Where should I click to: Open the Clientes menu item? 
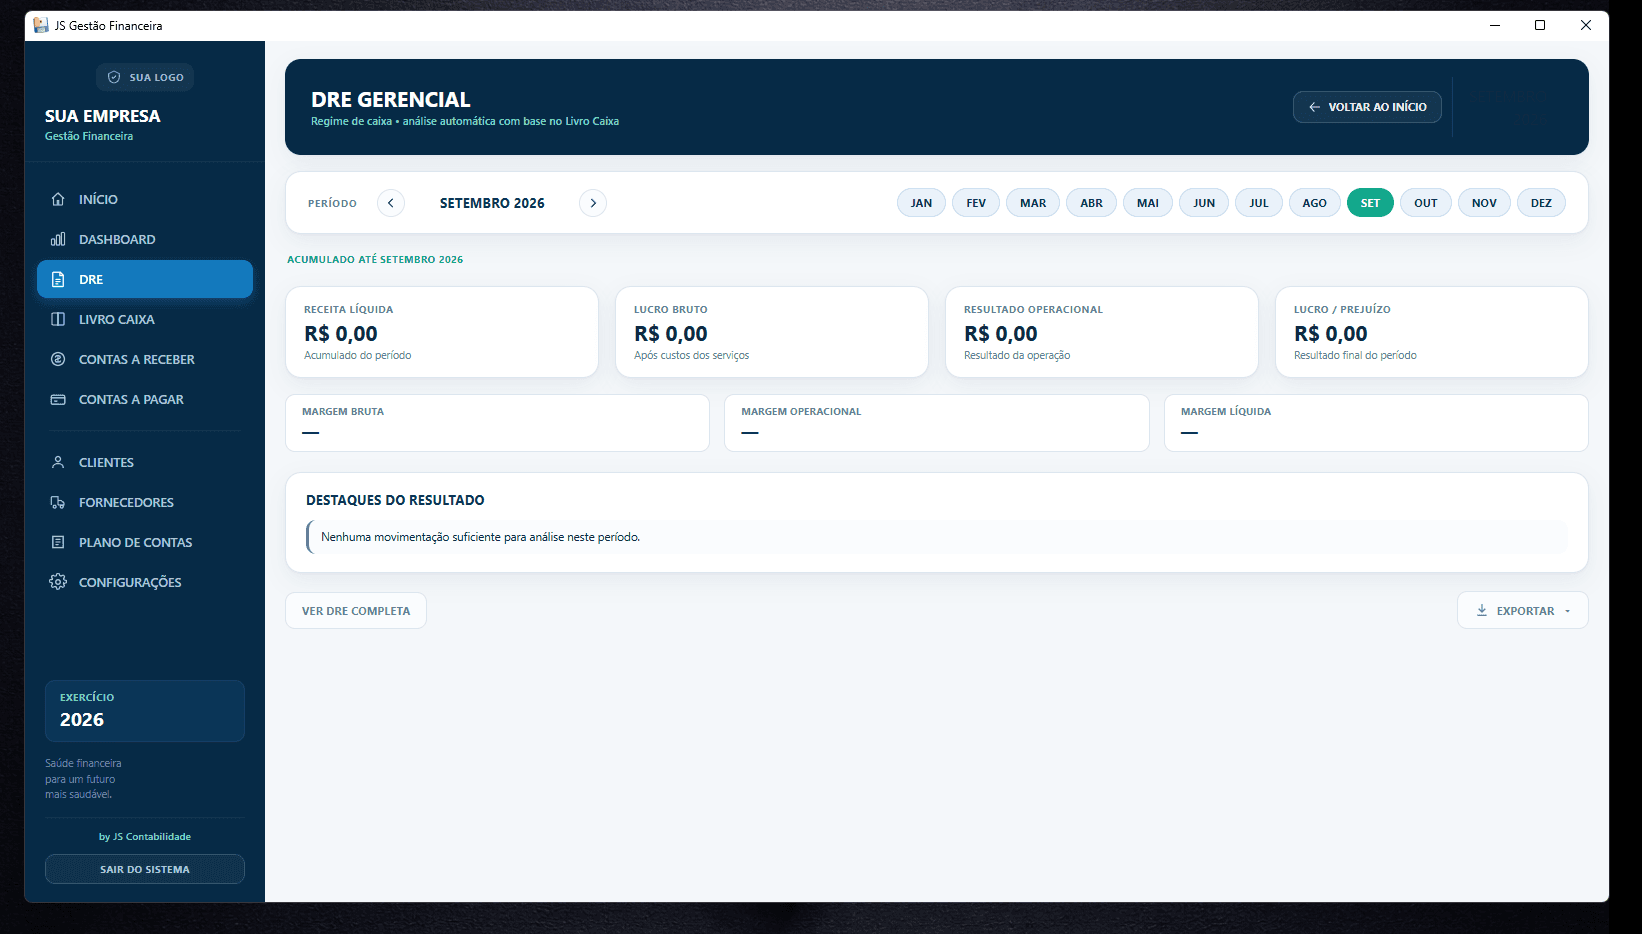(x=145, y=462)
